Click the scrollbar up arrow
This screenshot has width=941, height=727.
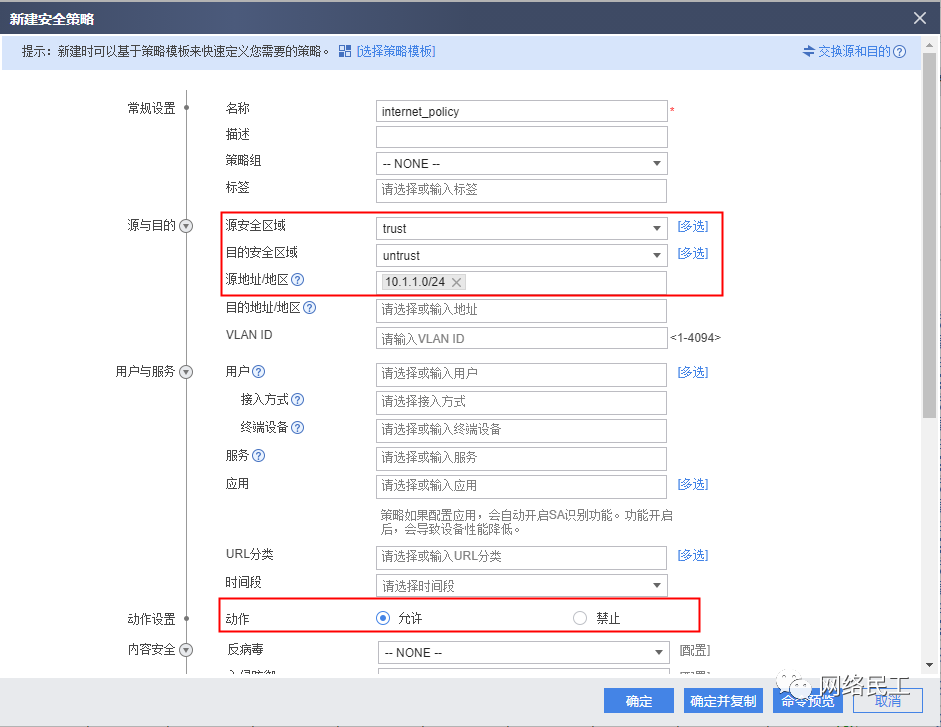pyautogui.click(x=930, y=45)
